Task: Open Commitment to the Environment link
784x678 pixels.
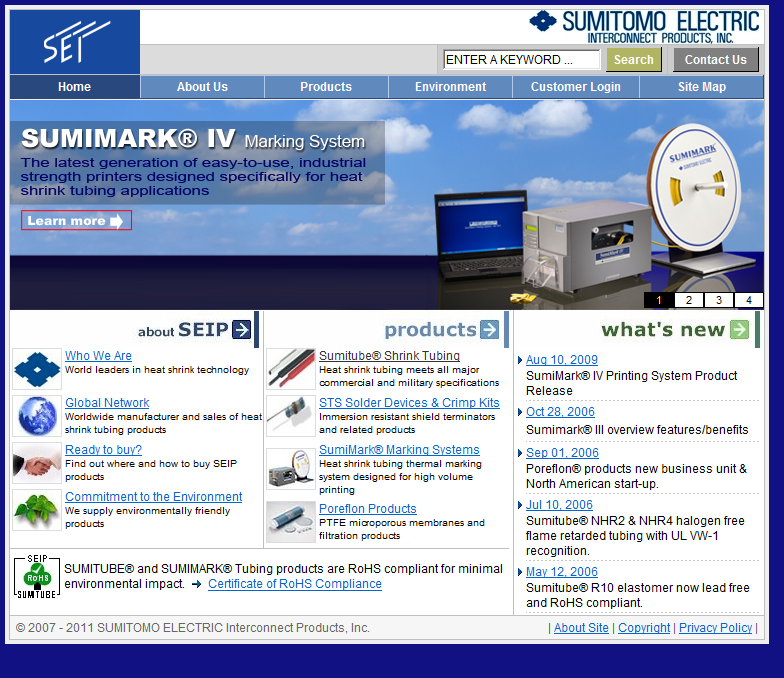Action: (154, 496)
